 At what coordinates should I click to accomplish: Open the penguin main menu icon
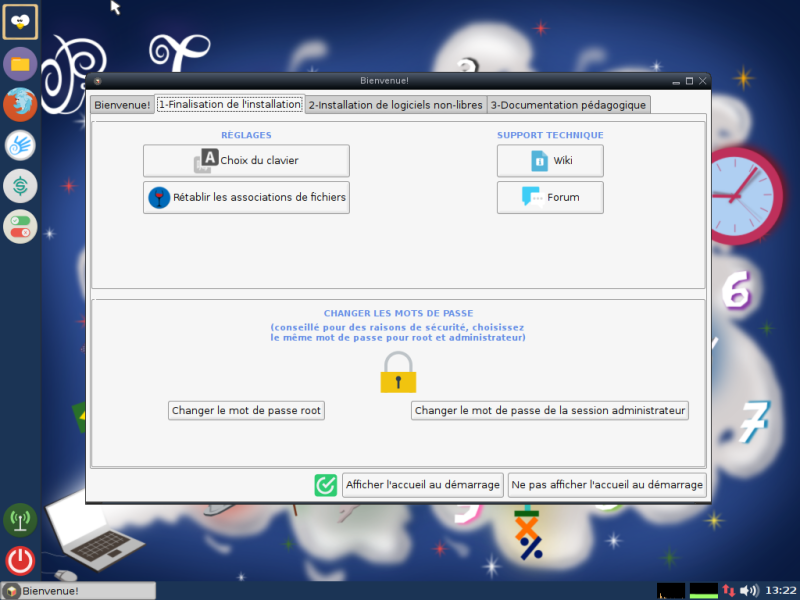pyautogui.click(x=20, y=22)
